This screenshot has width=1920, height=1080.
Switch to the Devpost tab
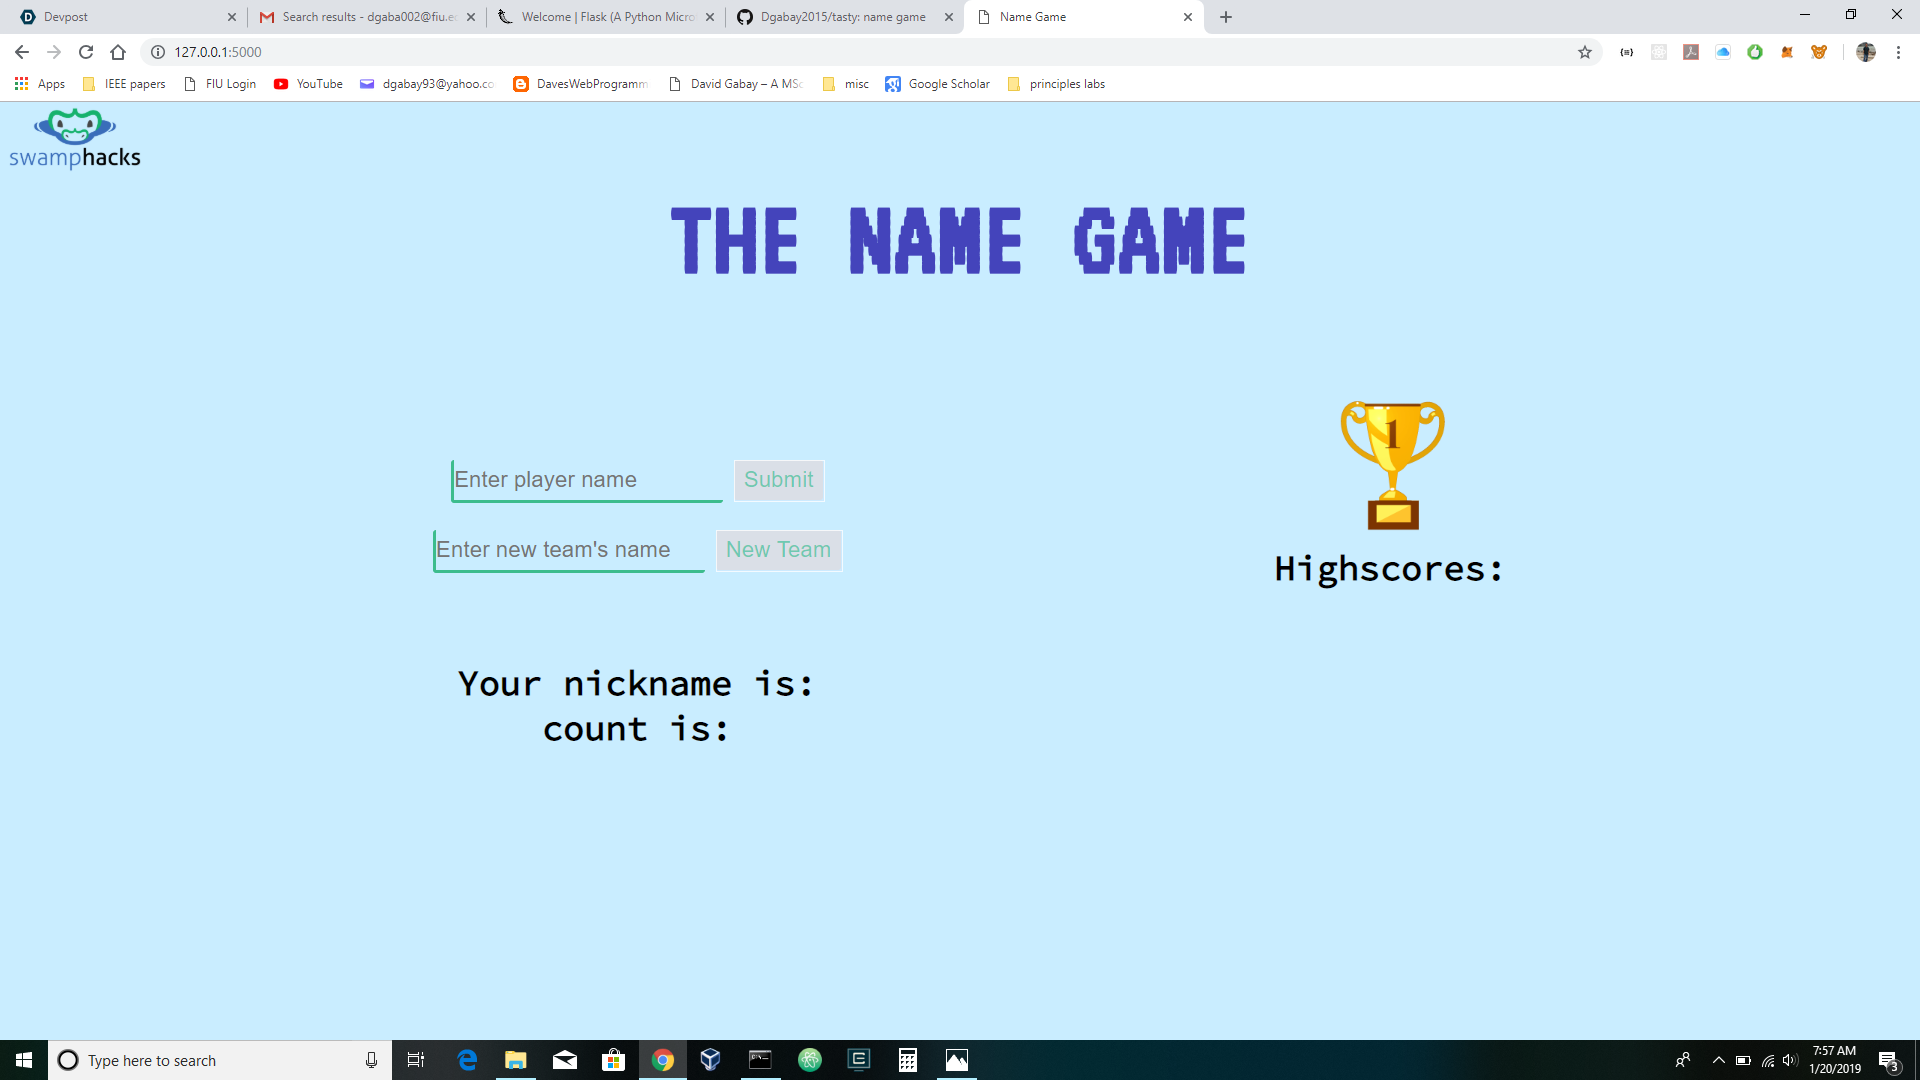(120, 17)
